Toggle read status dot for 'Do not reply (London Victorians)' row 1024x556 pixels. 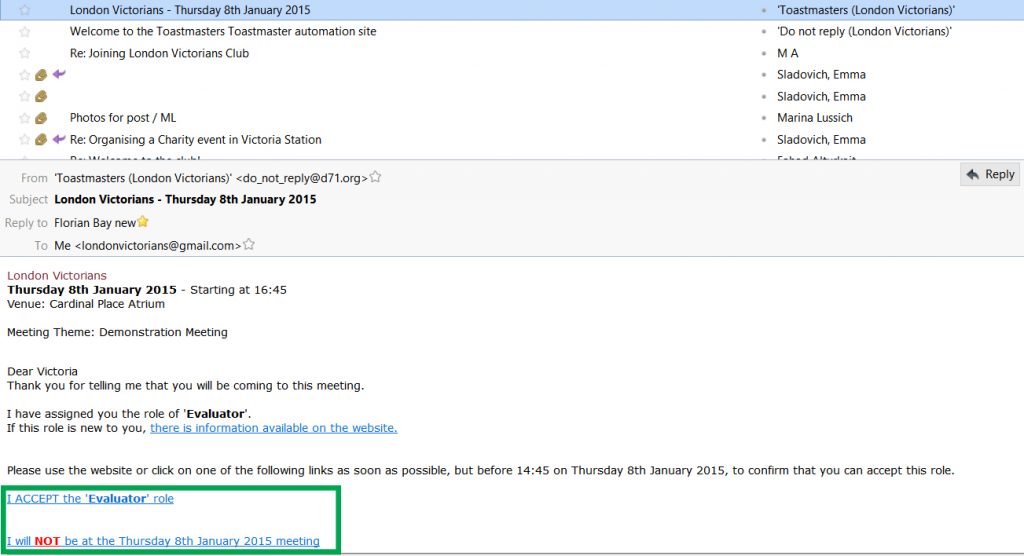coord(764,31)
